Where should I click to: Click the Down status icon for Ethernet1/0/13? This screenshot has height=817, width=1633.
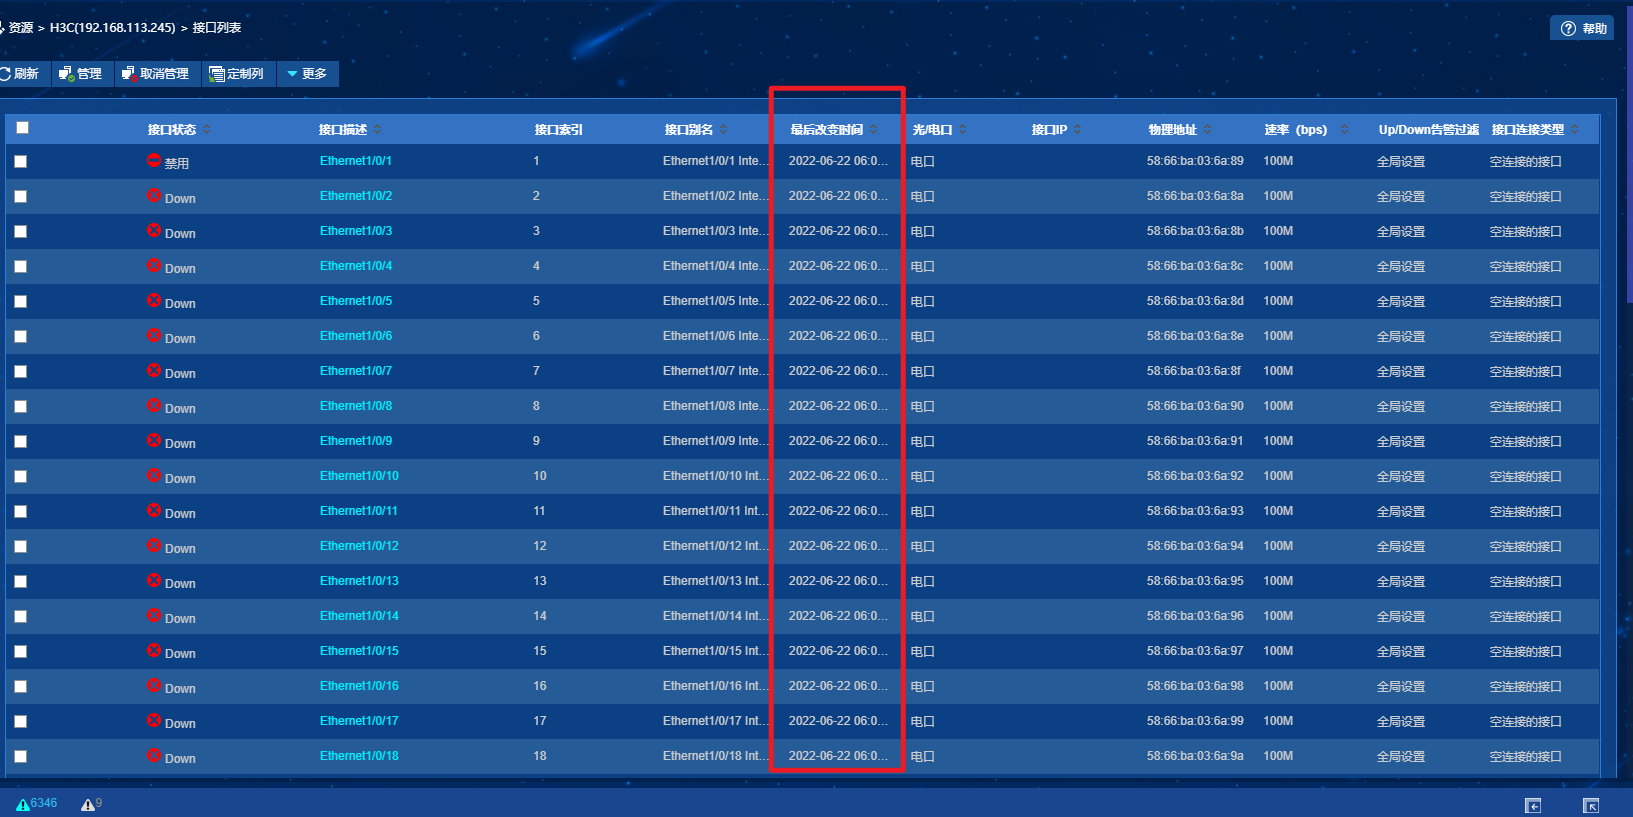click(154, 580)
